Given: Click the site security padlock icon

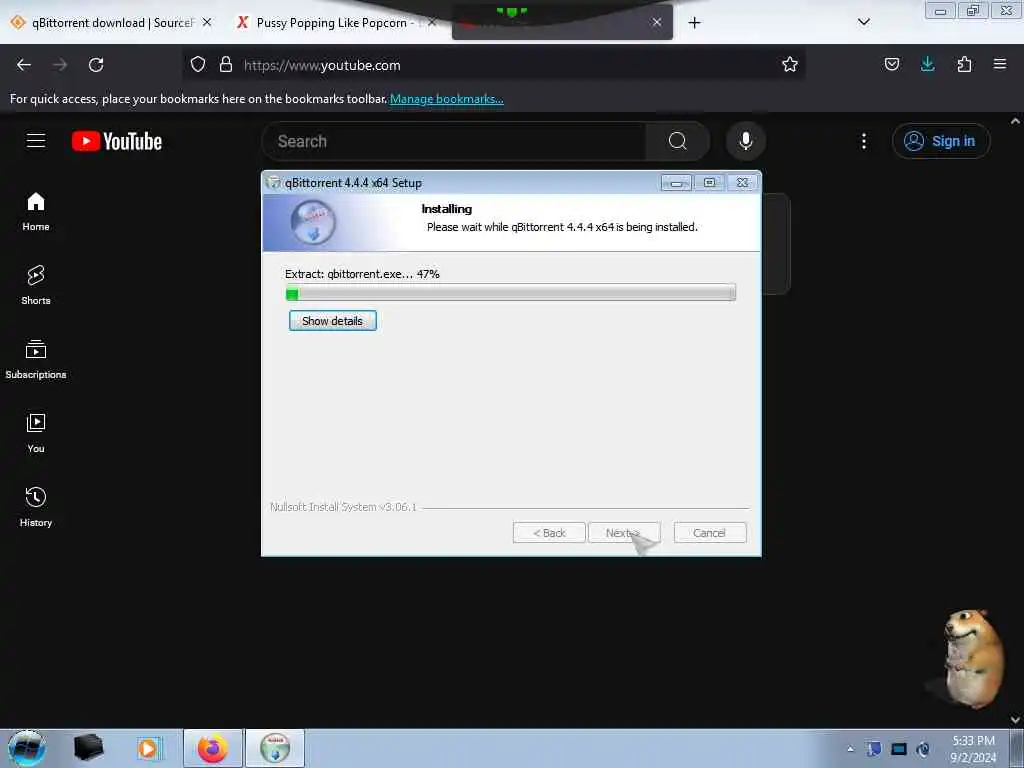Looking at the screenshot, I should 226,65.
